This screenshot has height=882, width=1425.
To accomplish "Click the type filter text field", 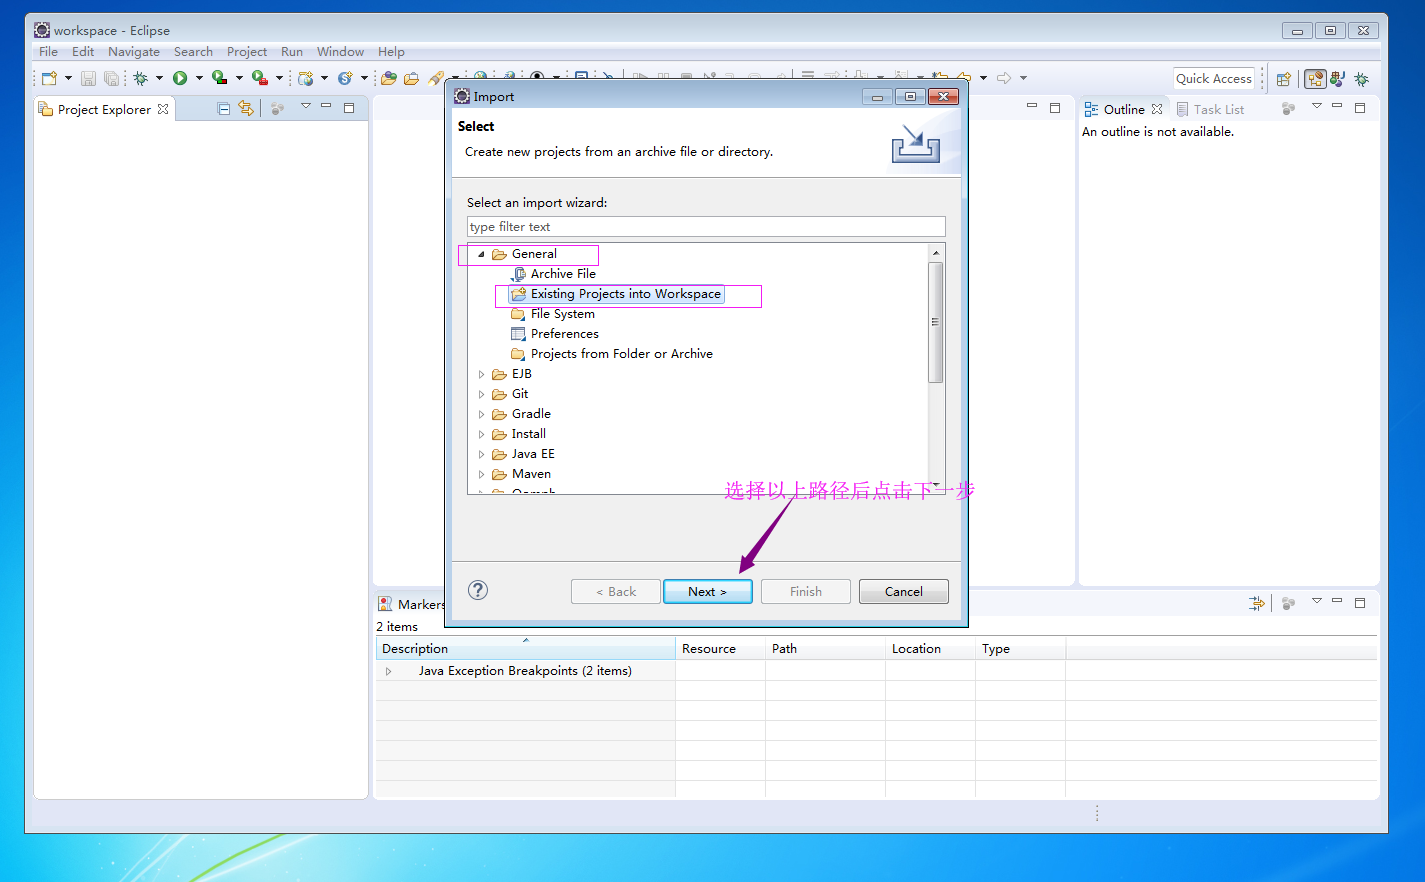I will (x=706, y=227).
